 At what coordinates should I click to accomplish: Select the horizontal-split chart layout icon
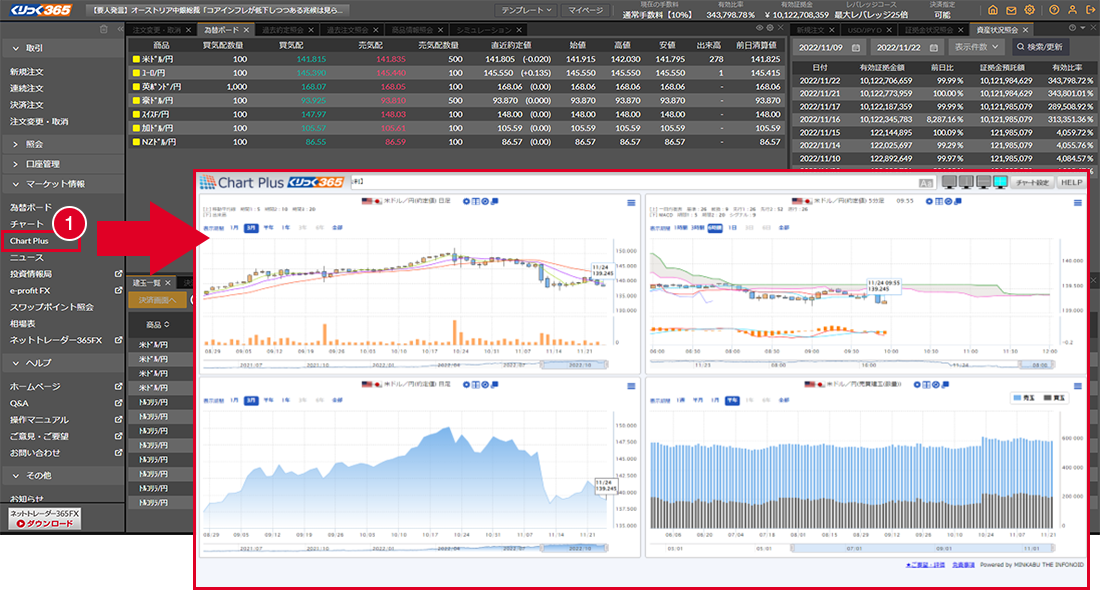click(984, 182)
